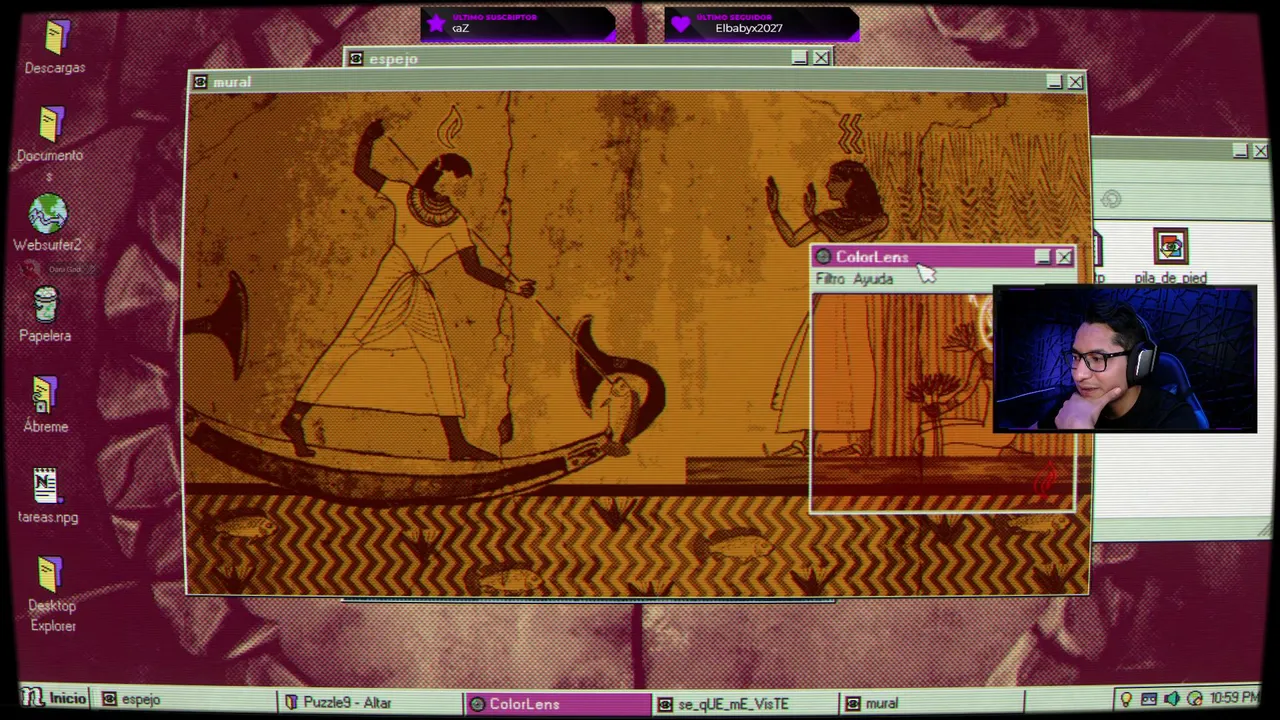Screen dimensions: 1280x720
Task: Click the ColorLens filtered preview area
Action: point(942,402)
